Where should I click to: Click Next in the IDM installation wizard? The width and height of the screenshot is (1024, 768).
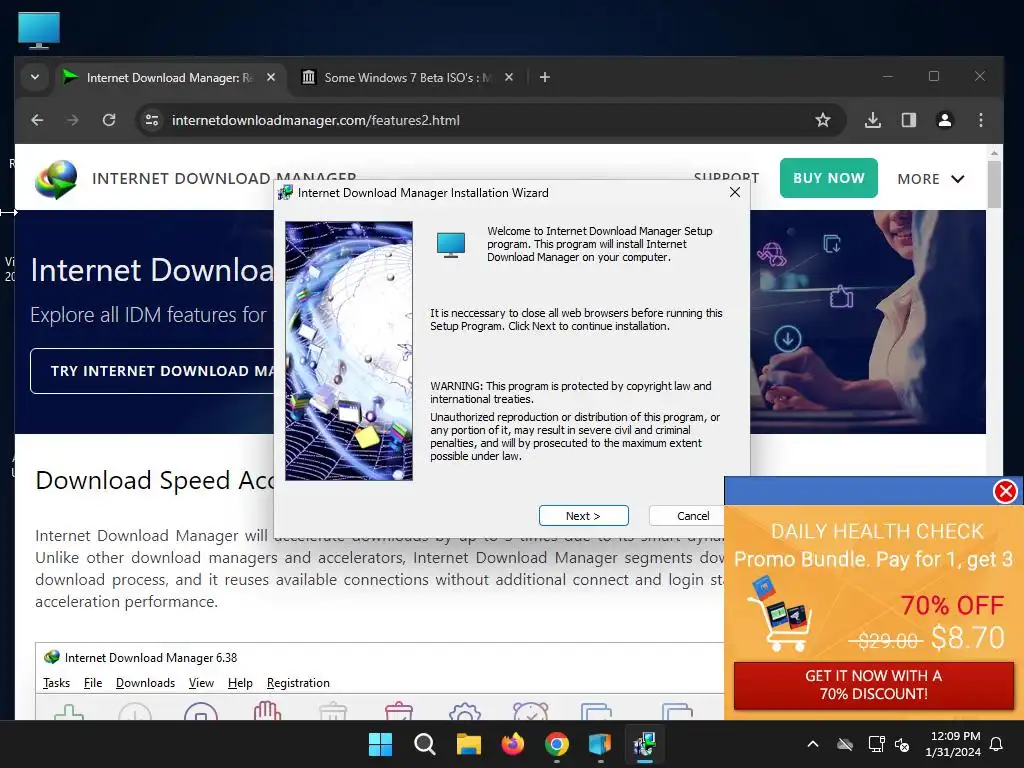tap(583, 515)
